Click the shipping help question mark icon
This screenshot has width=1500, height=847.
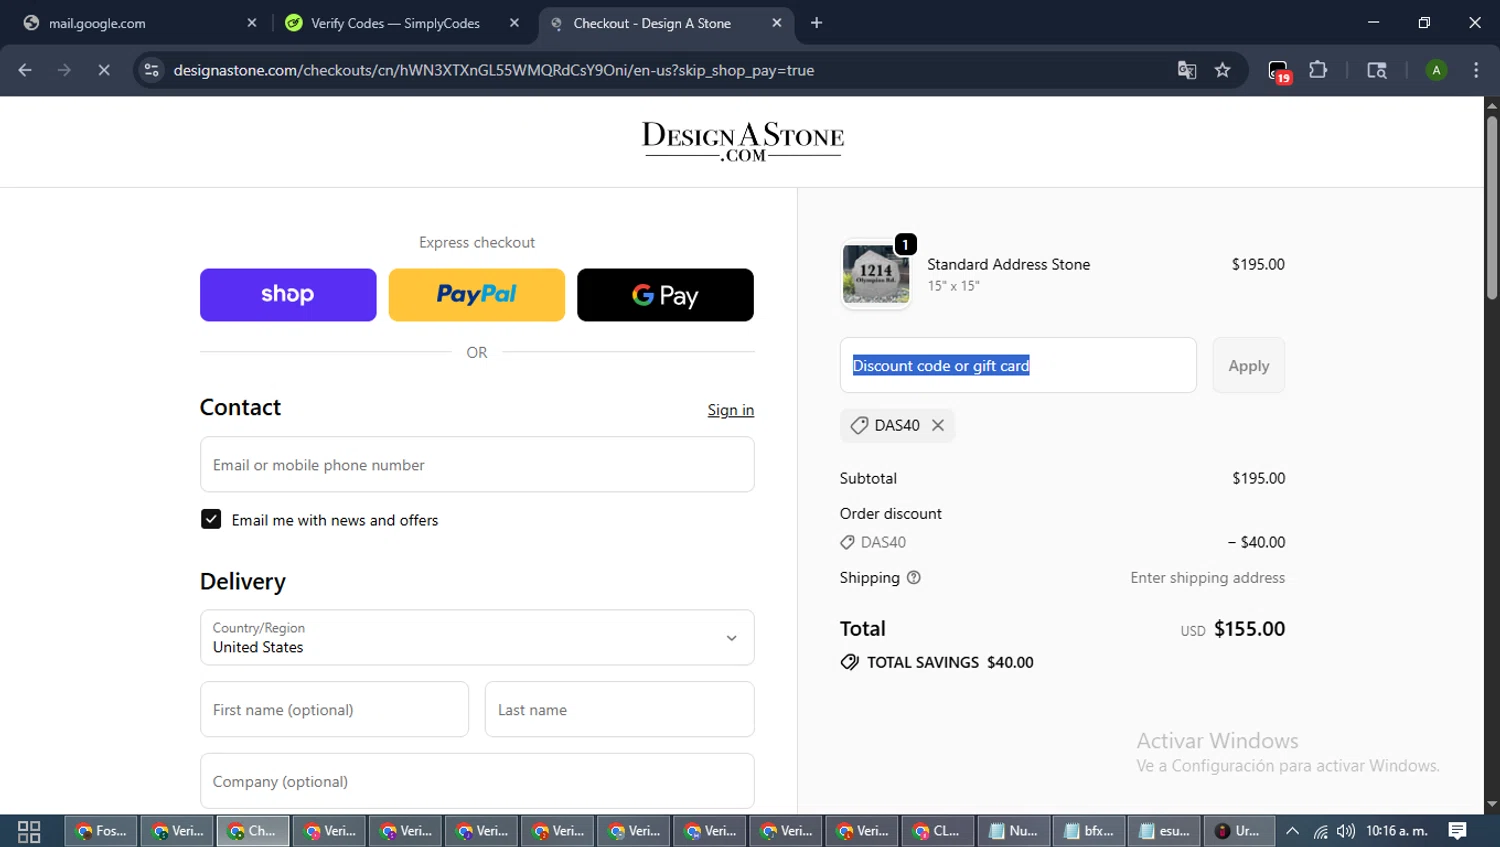[913, 577]
